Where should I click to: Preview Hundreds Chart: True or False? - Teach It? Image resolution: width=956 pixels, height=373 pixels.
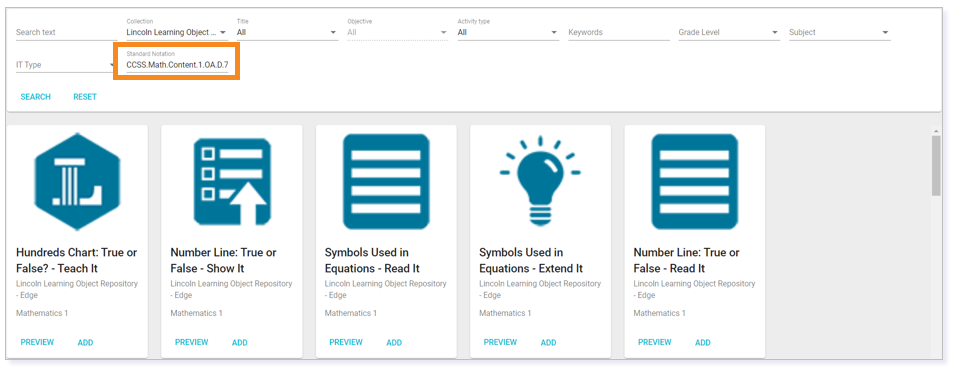pyautogui.click(x=37, y=342)
